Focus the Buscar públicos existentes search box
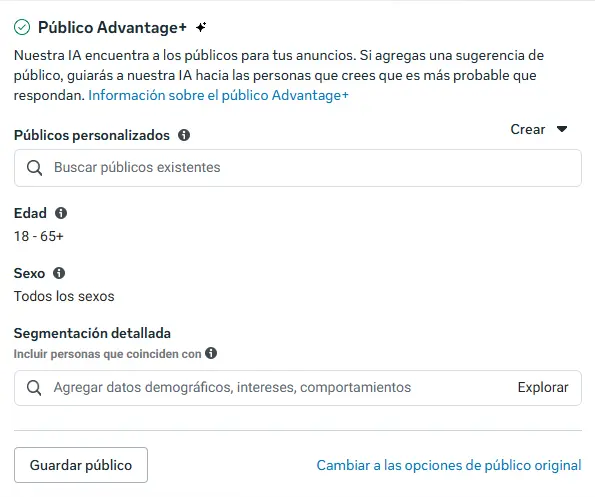 (x=298, y=168)
